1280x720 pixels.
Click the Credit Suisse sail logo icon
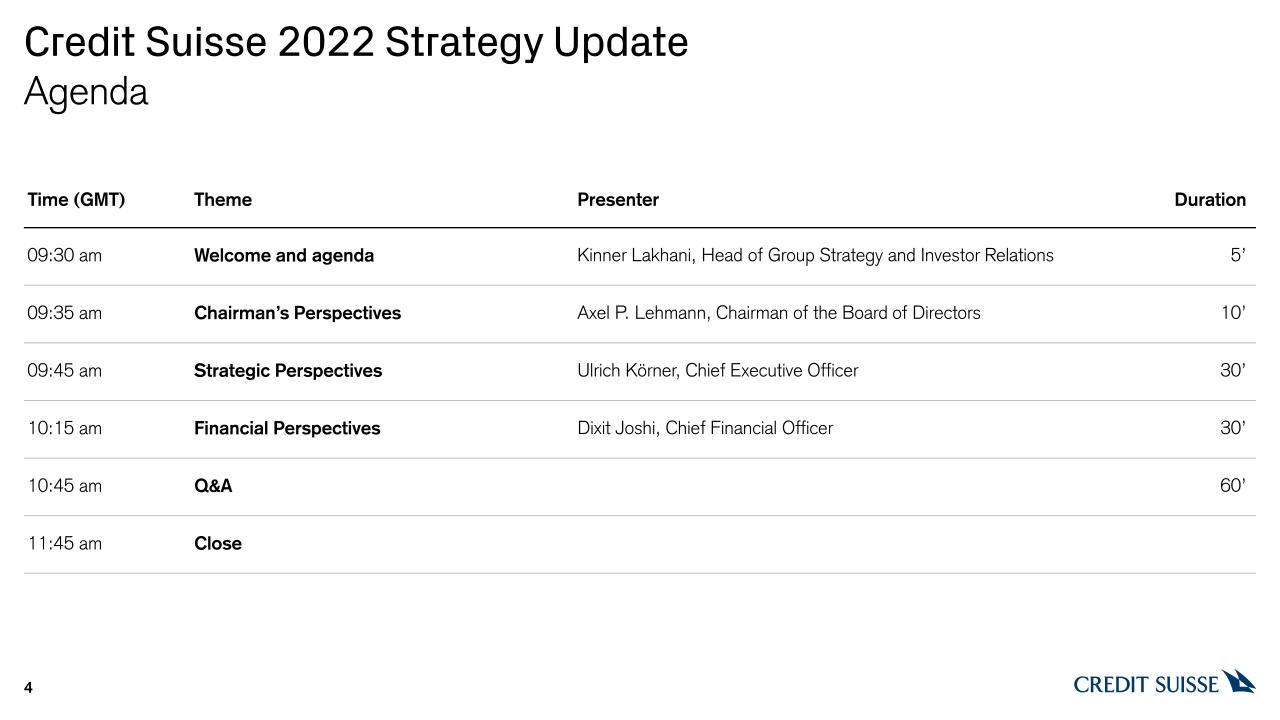pyautogui.click(x=1239, y=681)
